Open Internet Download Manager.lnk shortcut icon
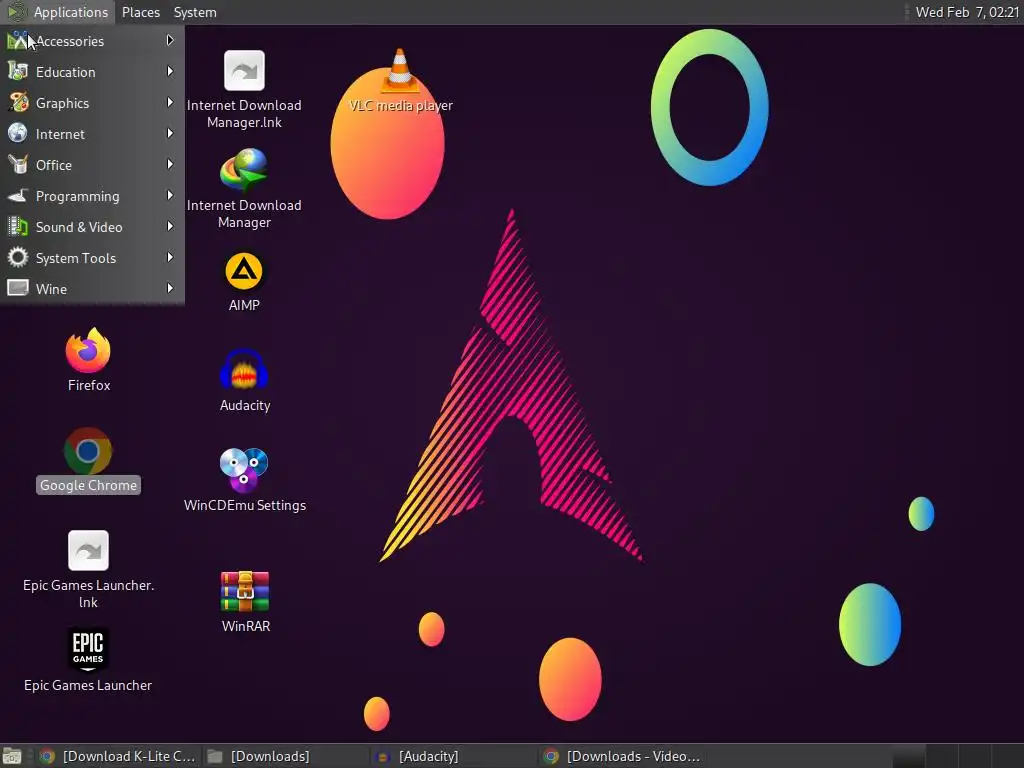The height and width of the screenshot is (768, 1024). tap(244, 71)
